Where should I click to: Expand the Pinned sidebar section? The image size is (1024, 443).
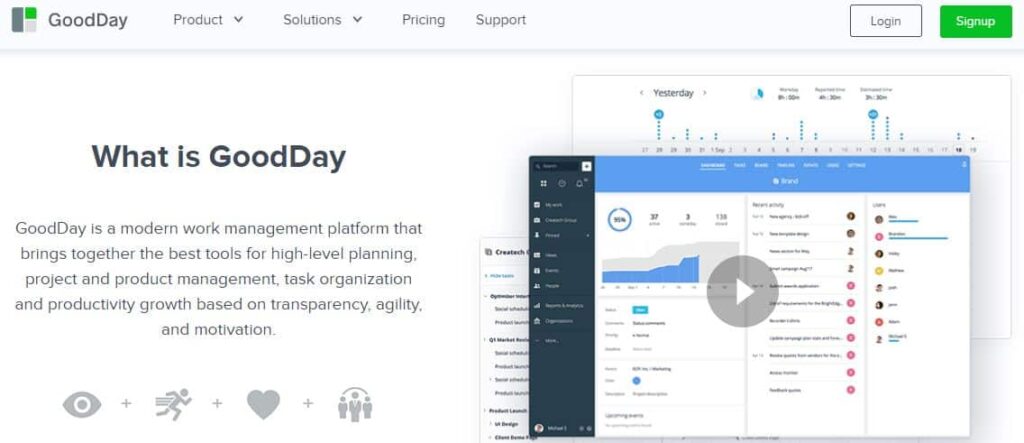(x=562, y=235)
